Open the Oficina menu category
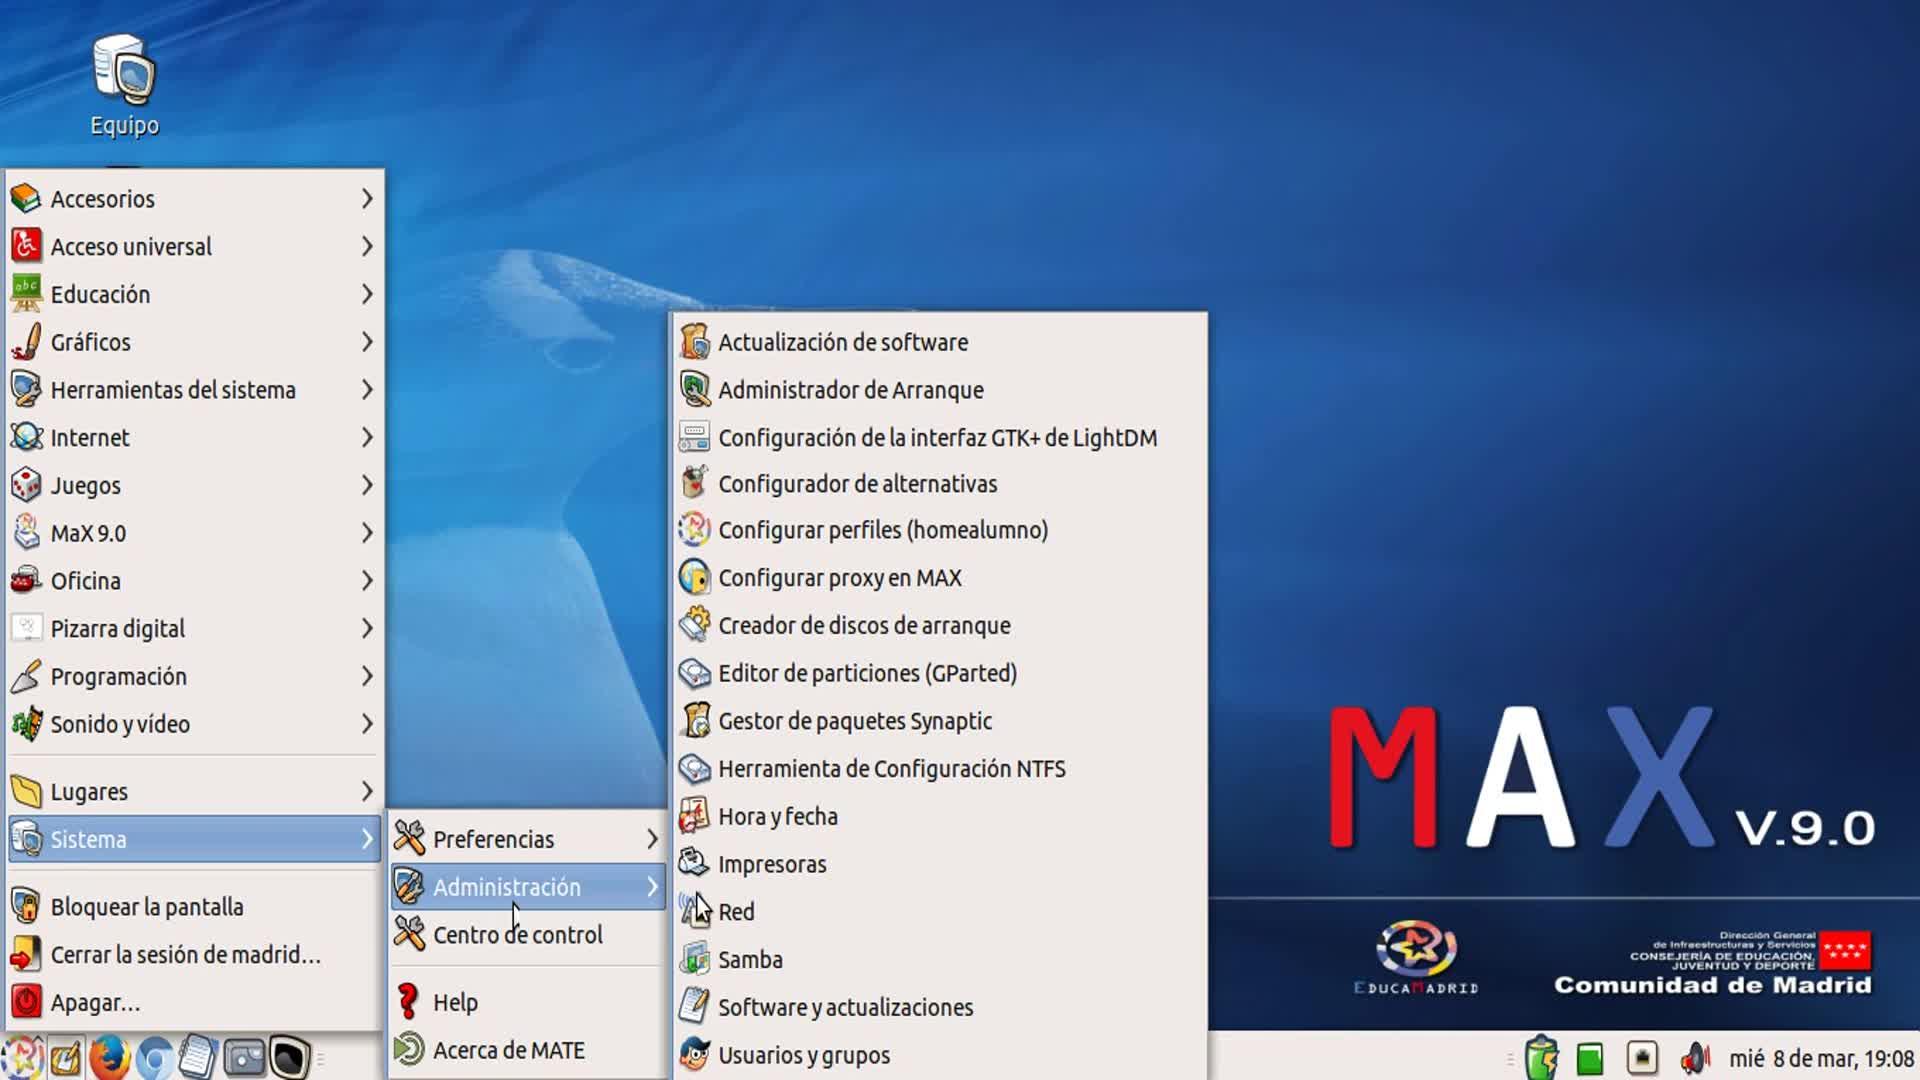This screenshot has width=1920, height=1080. [x=195, y=581]
